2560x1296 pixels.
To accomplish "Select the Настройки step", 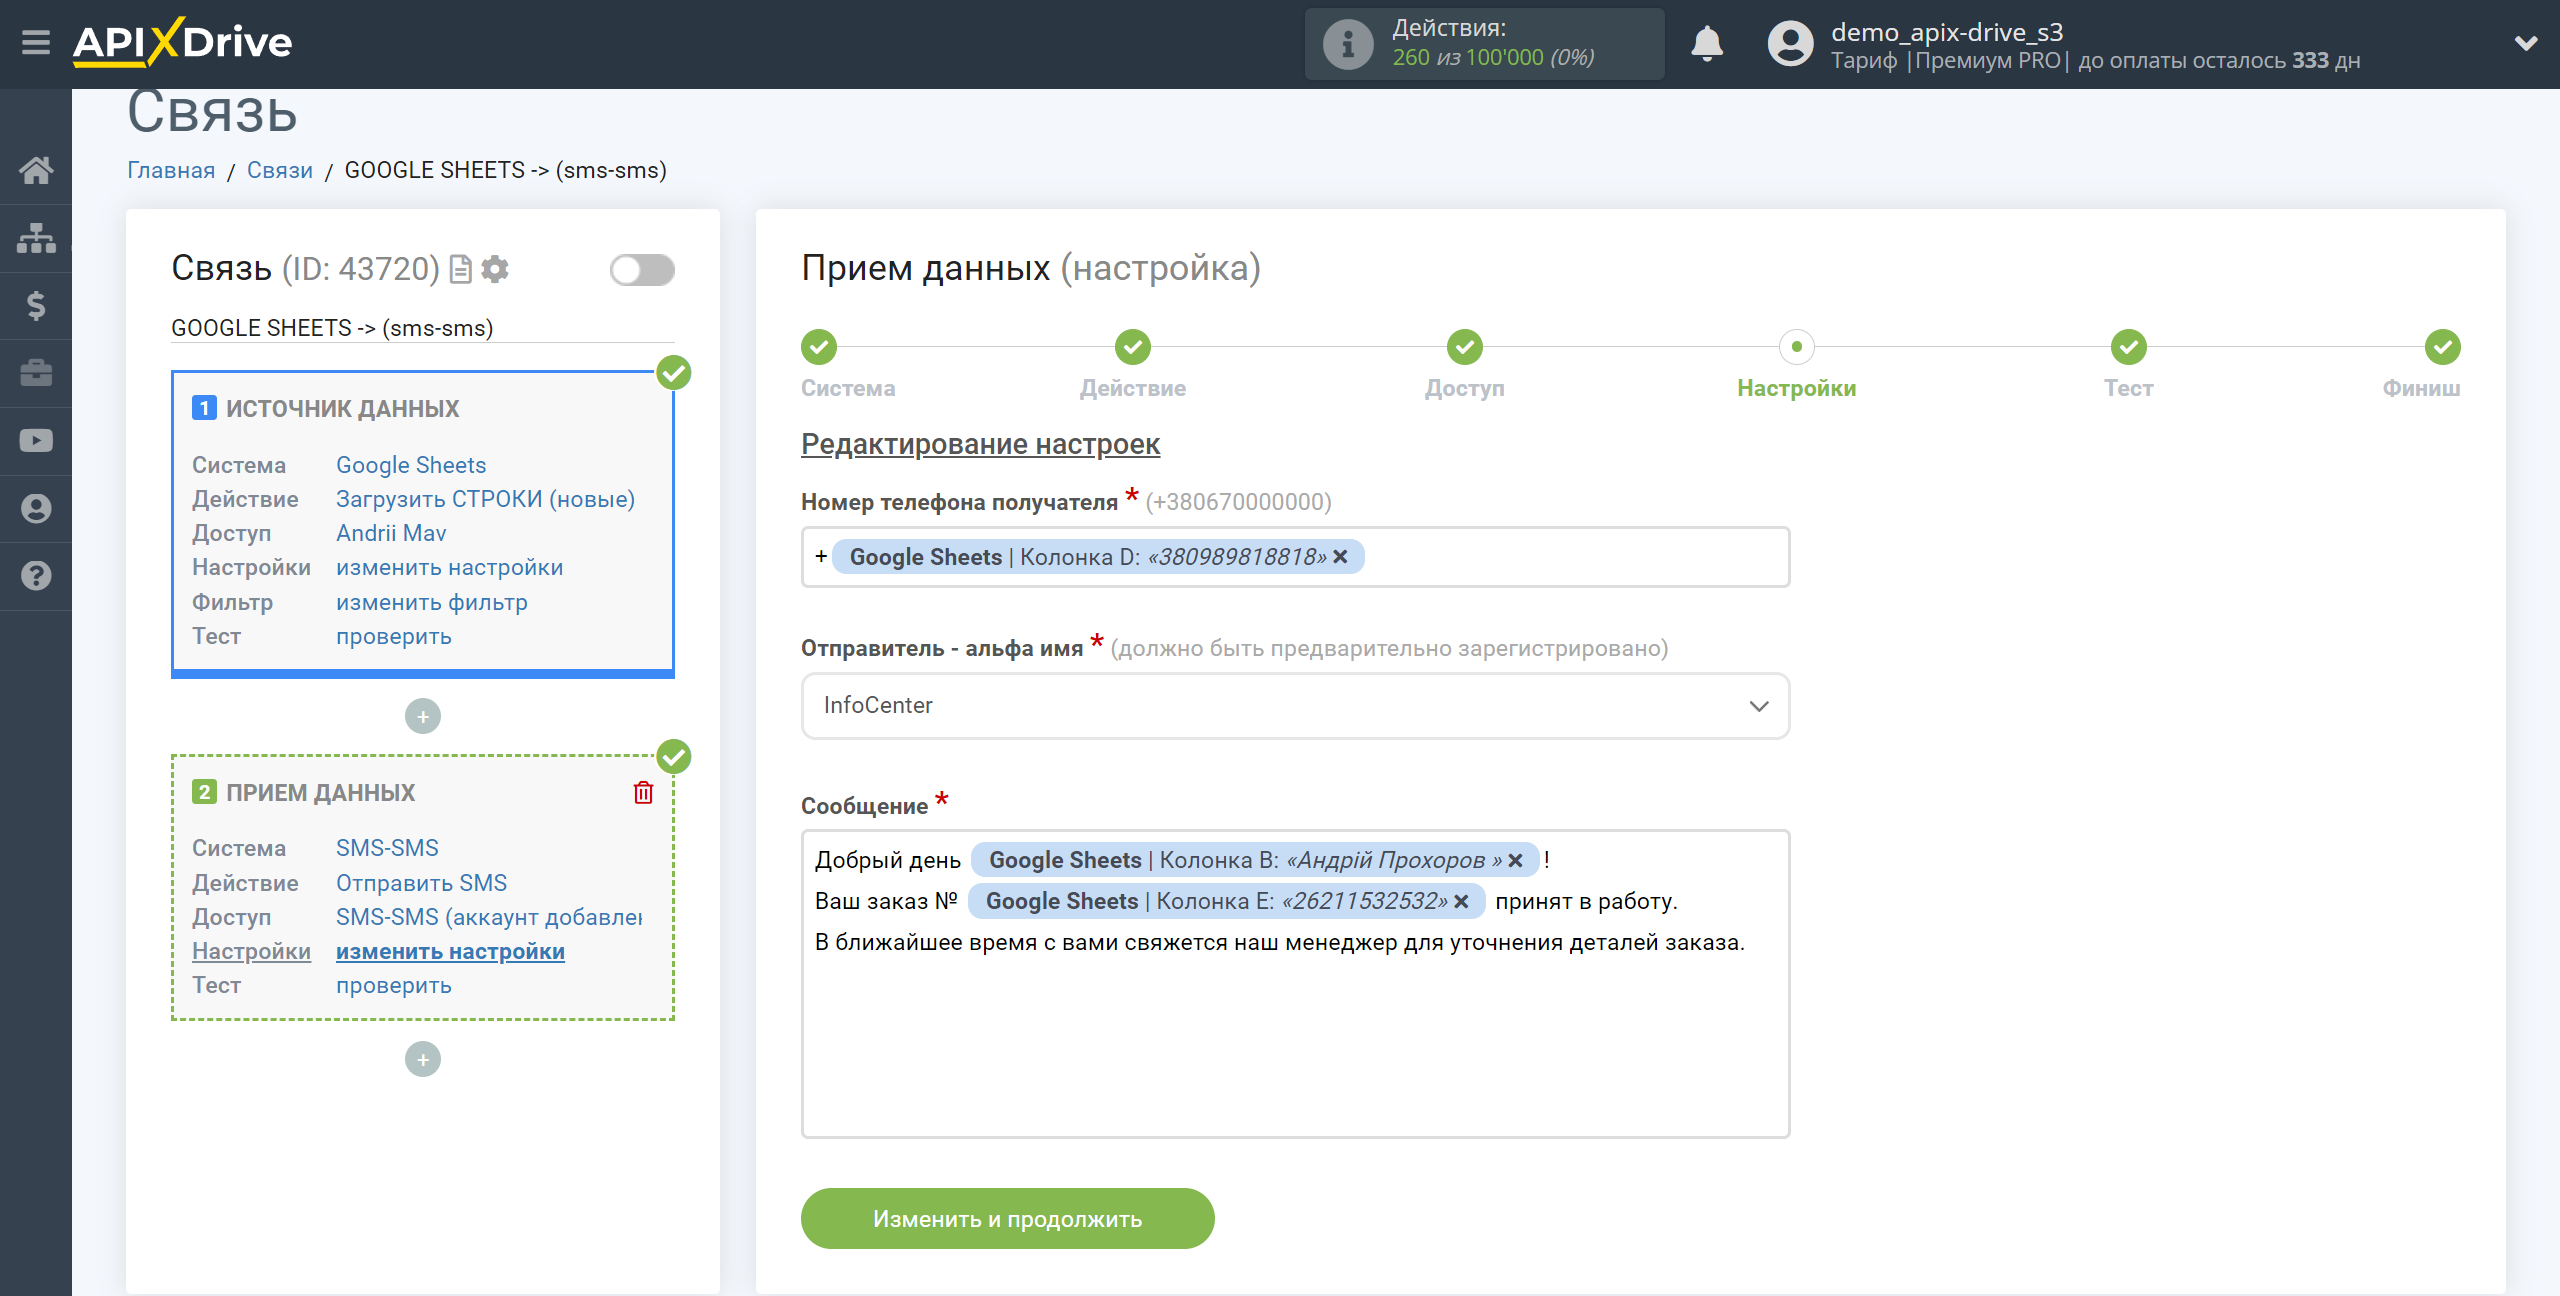I will 1797,347.
